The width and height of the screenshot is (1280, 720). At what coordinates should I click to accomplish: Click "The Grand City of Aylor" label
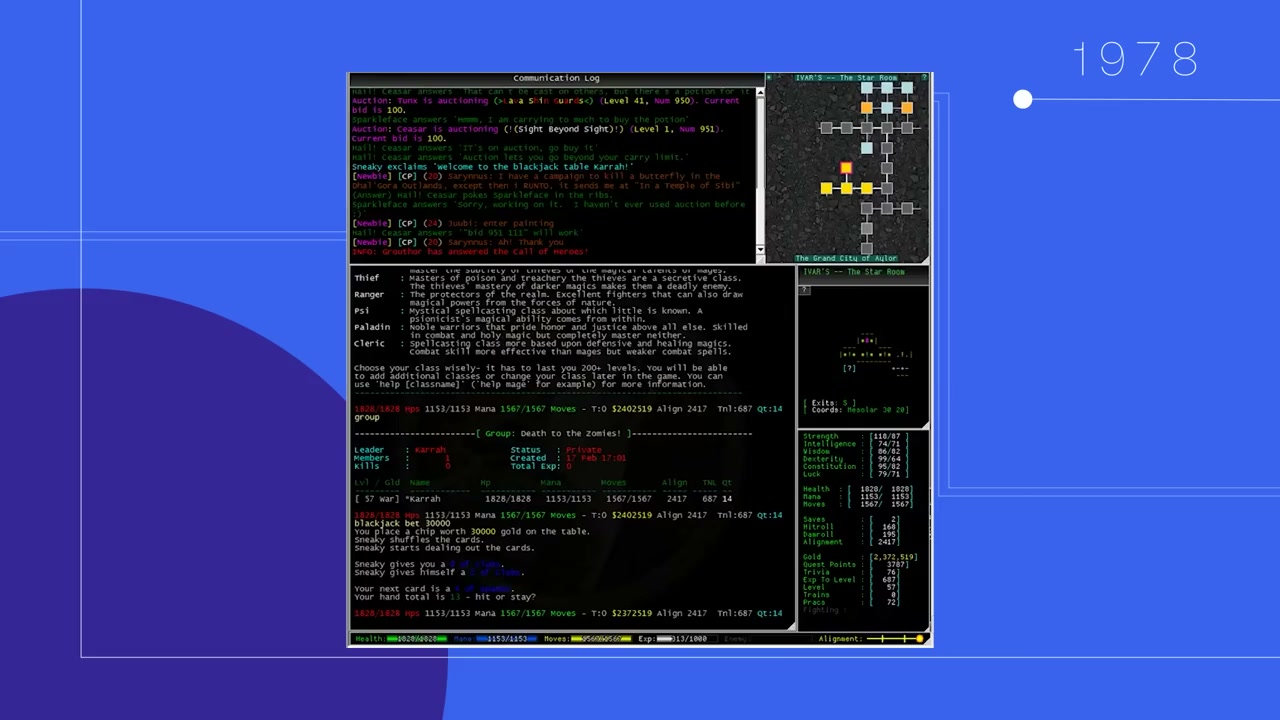(x=846, y=258)
